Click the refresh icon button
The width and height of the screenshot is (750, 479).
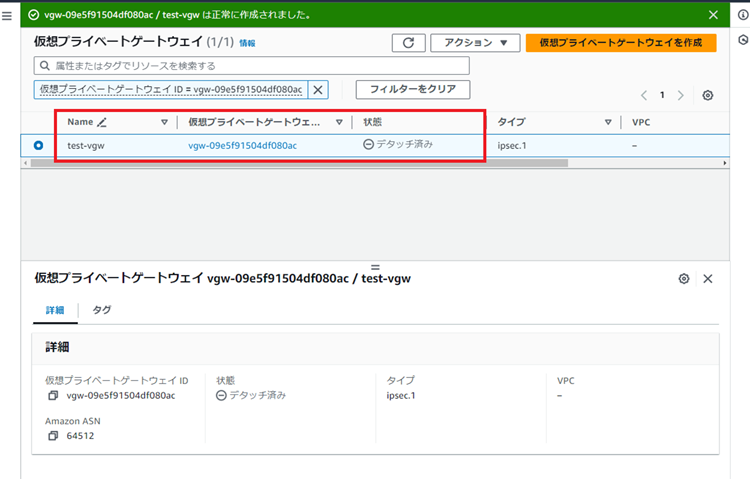click(x=407, y=43)
